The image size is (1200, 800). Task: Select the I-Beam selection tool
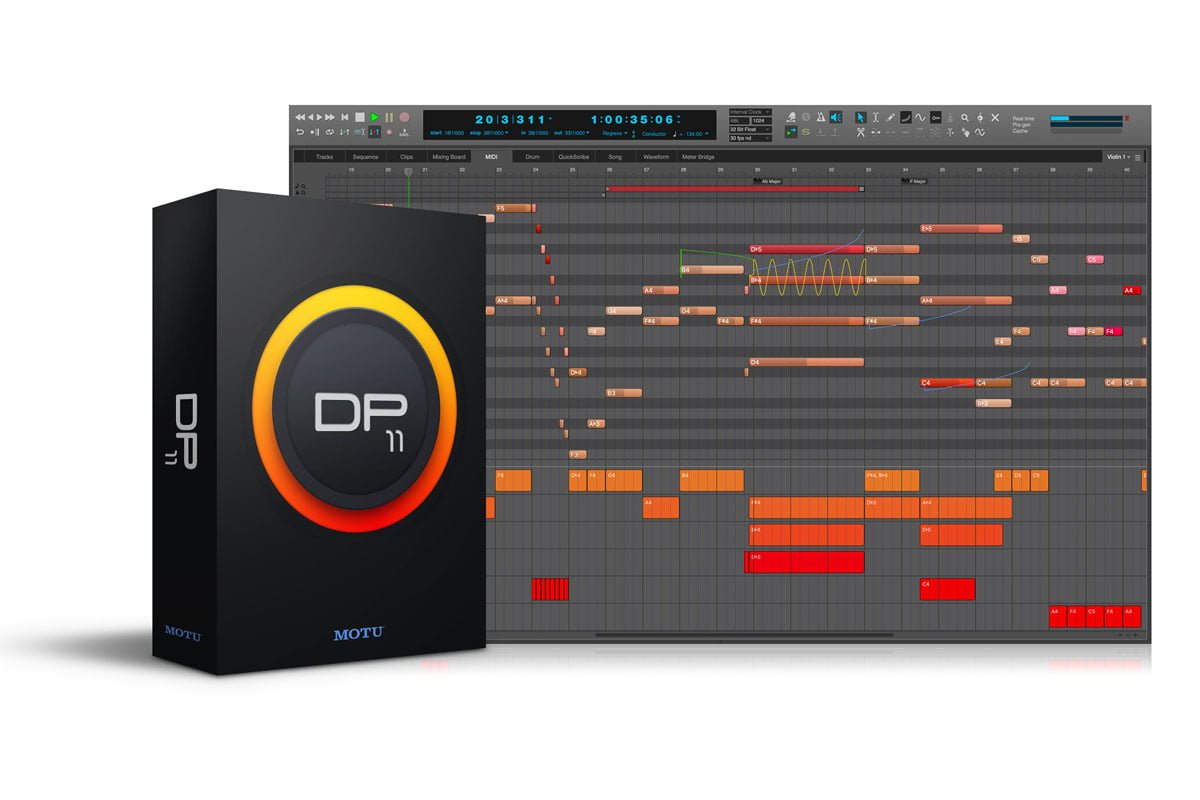pos(875,117)
